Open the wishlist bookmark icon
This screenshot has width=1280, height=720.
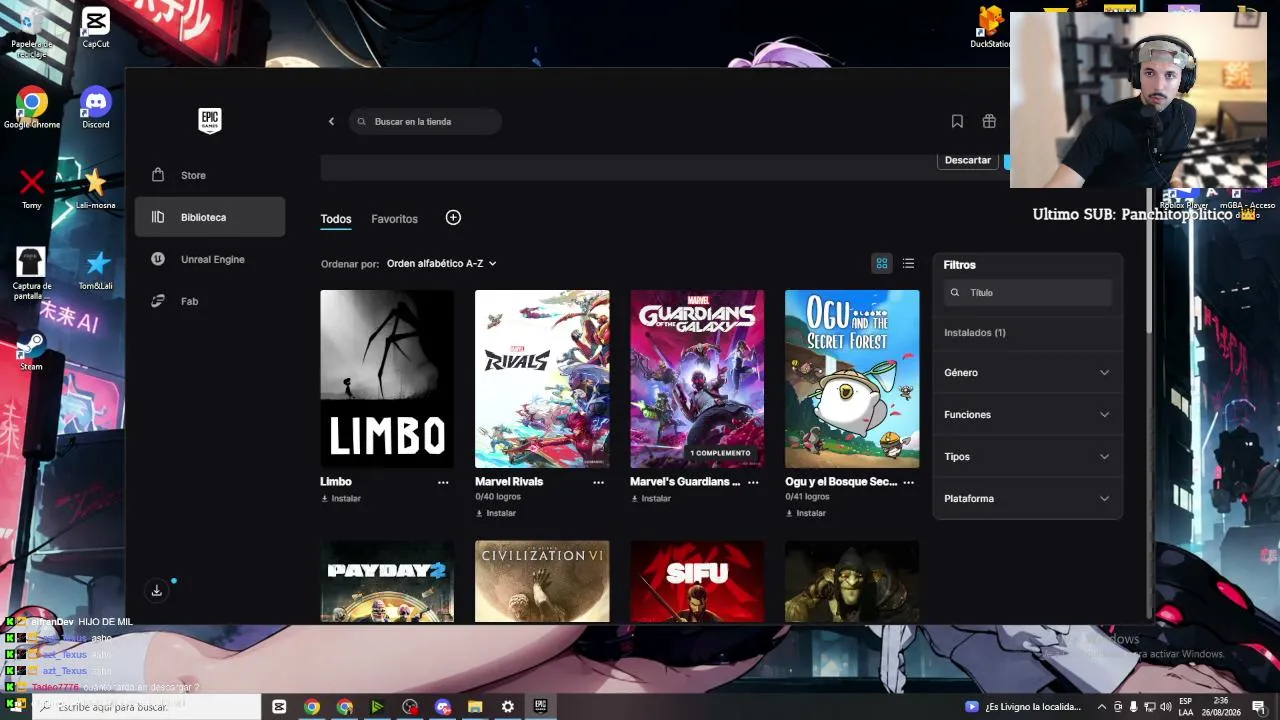(957, 122)
